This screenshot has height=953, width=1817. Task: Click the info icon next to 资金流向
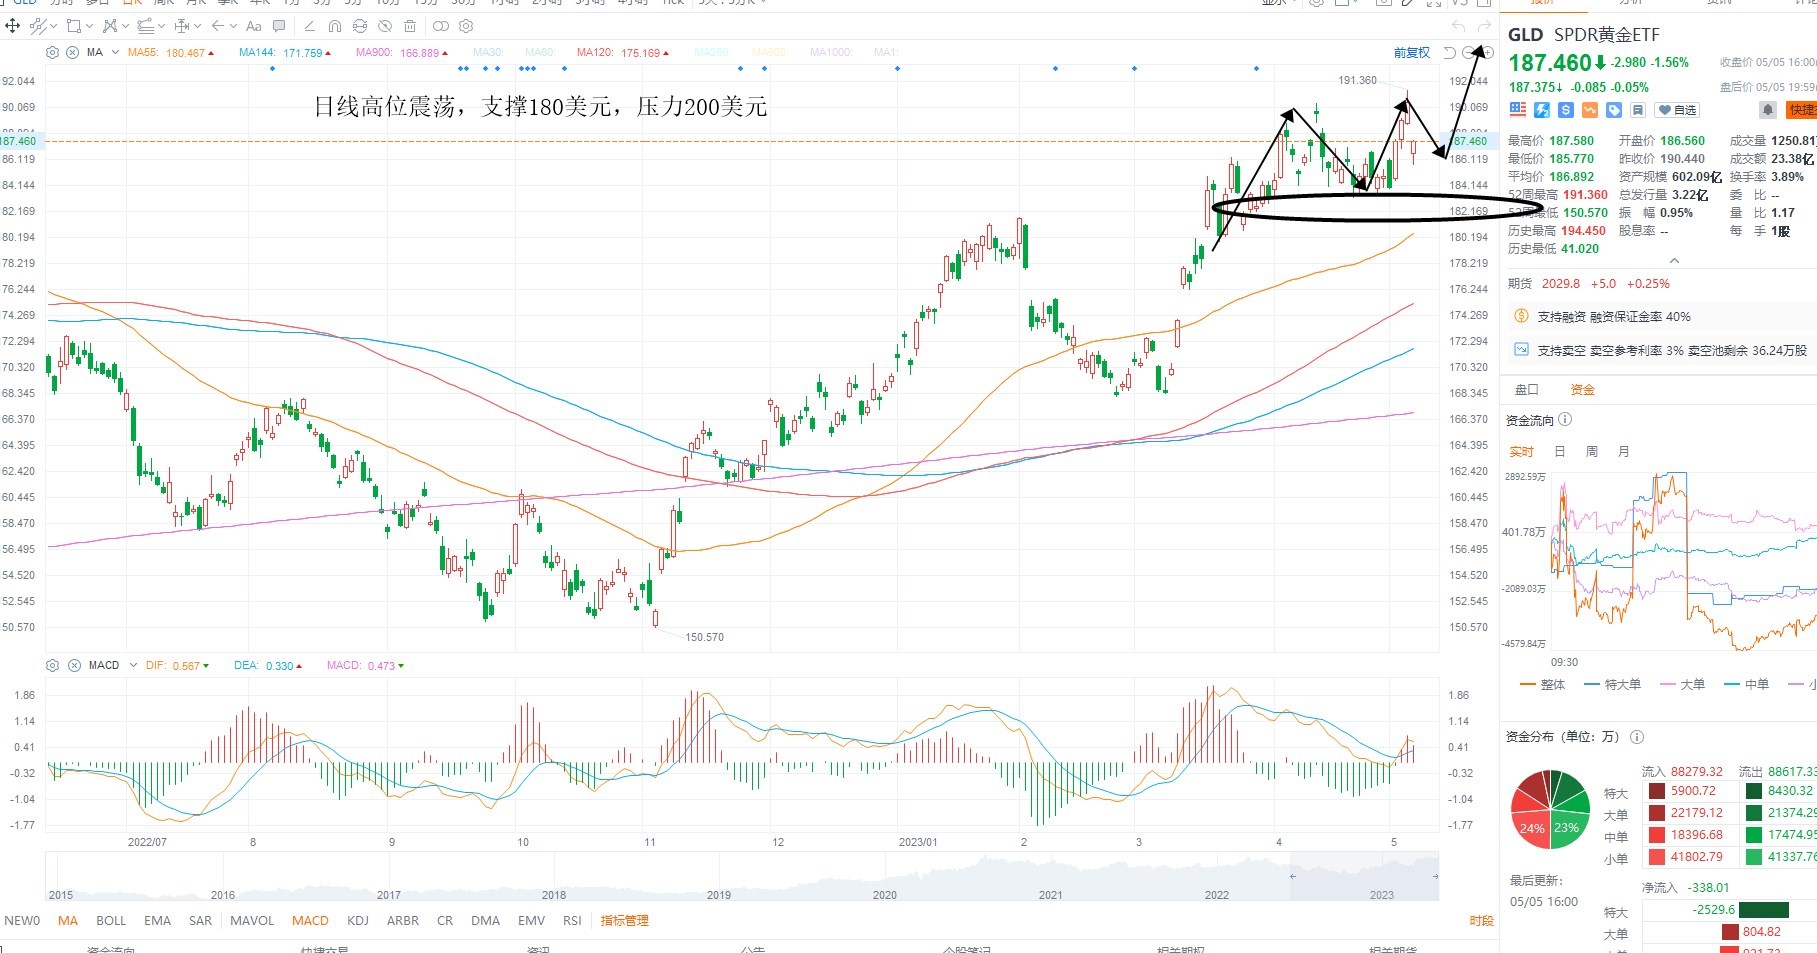click(1565, 420)
